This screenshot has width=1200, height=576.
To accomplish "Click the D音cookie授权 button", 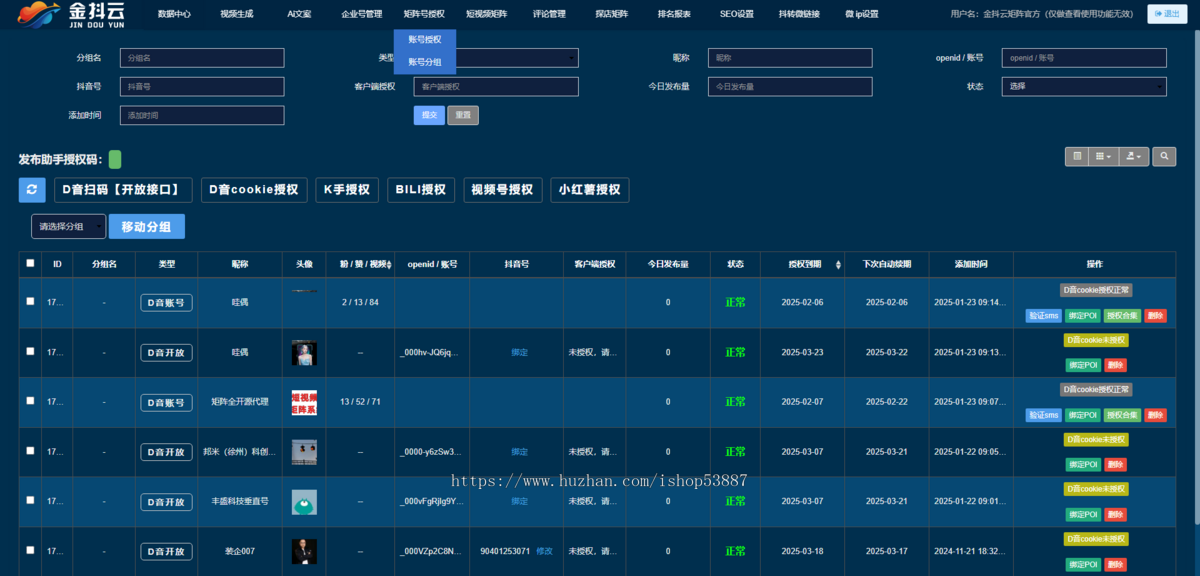I will click(254, 190).
